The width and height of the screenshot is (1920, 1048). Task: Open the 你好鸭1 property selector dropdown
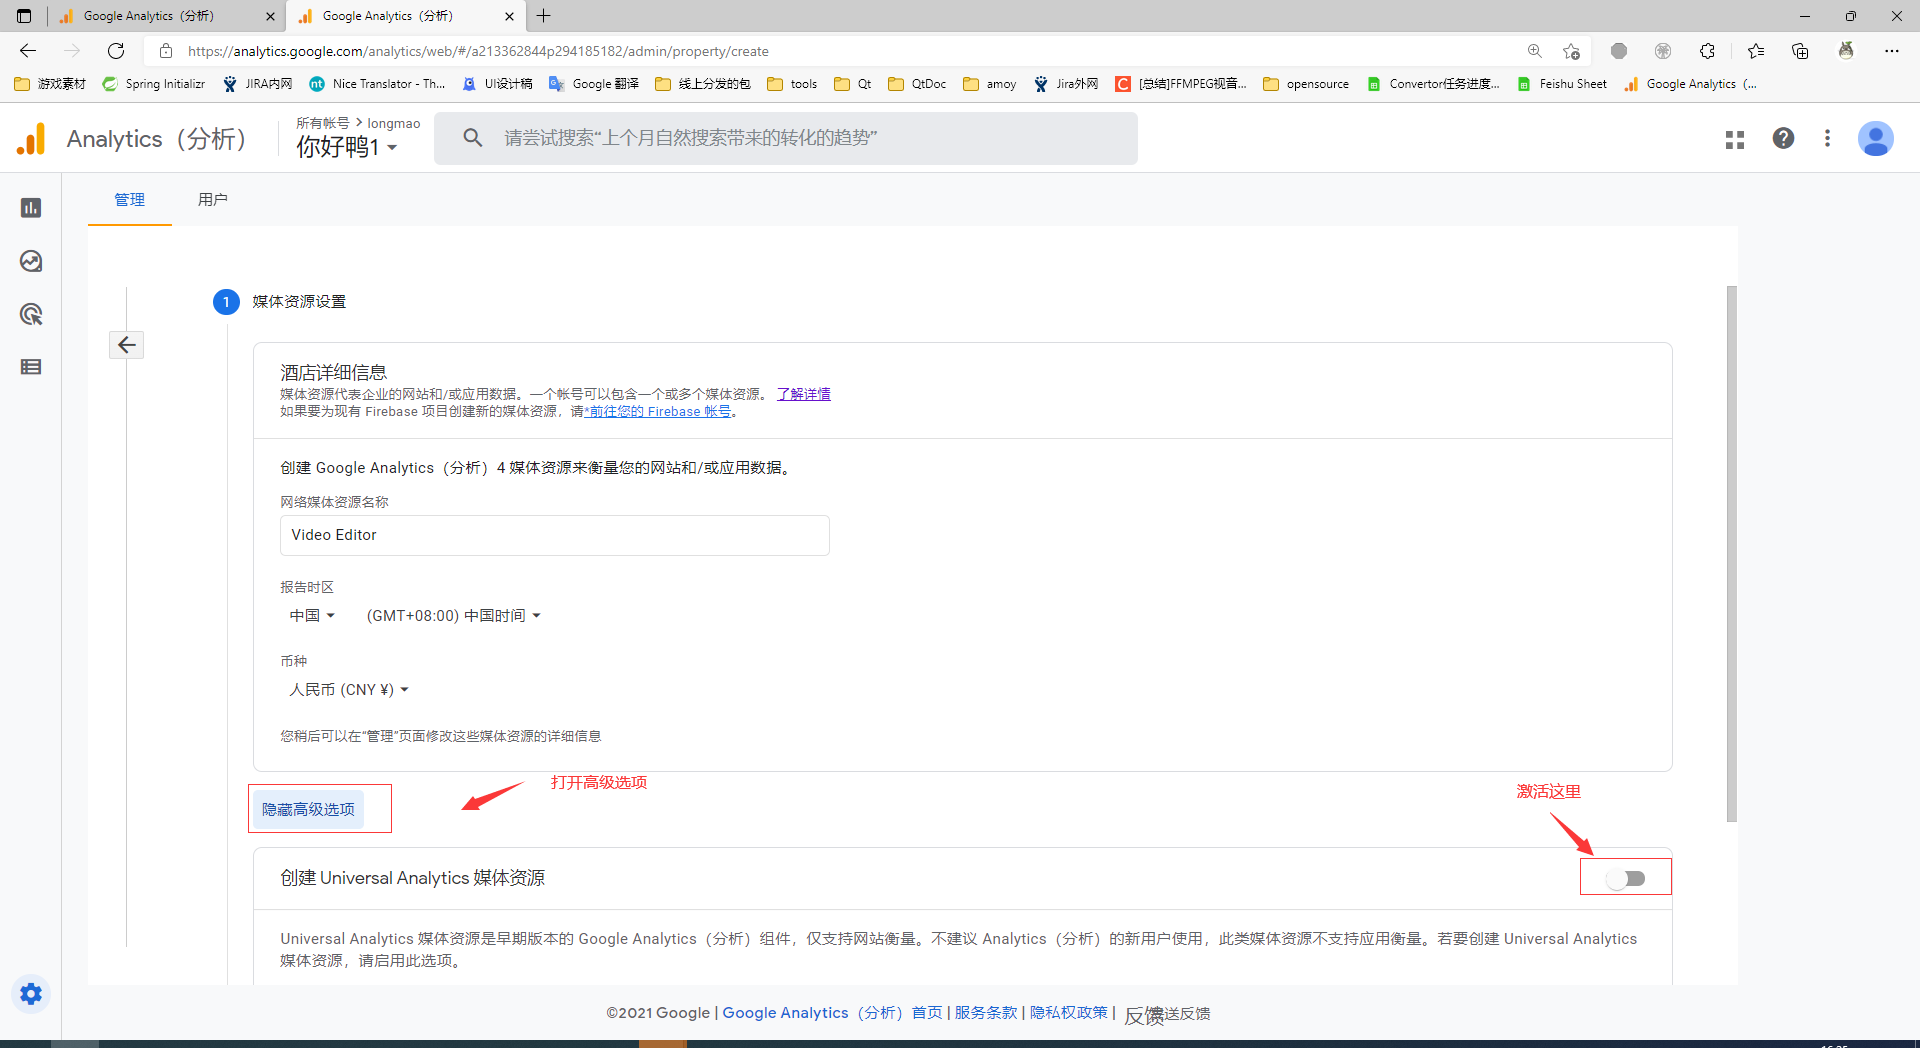pyautogui.click(x=346, y=147)
